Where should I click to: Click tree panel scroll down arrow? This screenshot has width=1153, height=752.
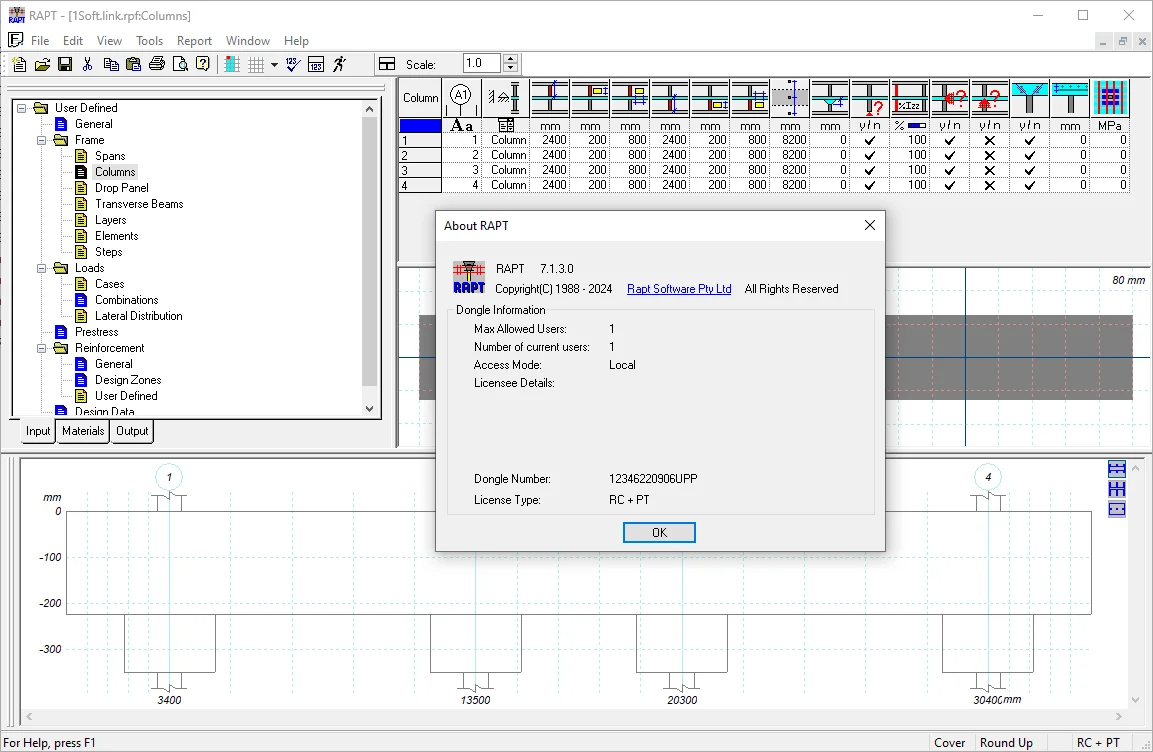(369, 409)
